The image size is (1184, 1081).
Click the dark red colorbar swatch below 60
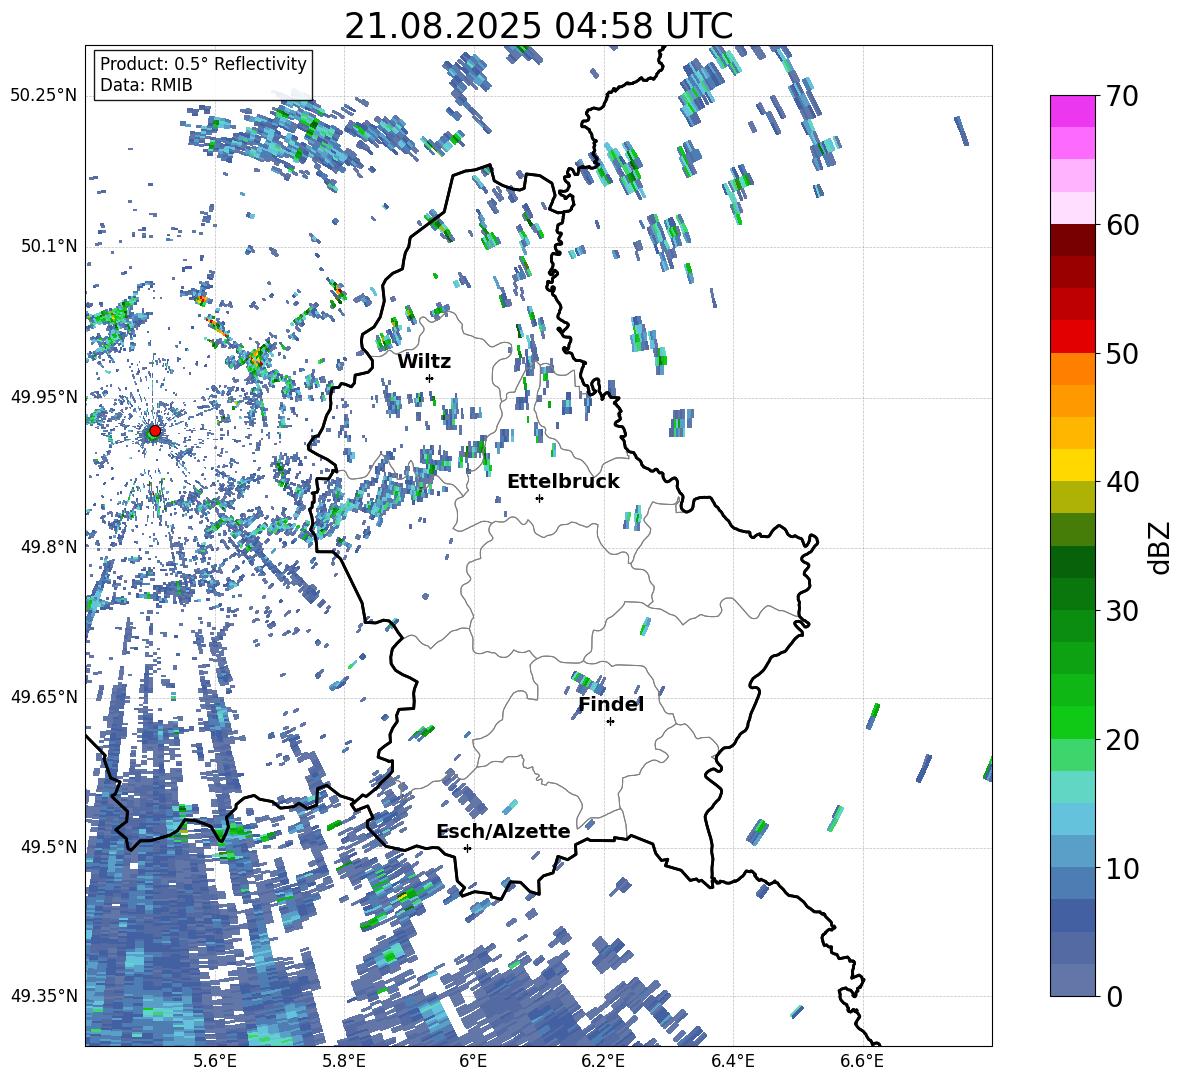1072,240
